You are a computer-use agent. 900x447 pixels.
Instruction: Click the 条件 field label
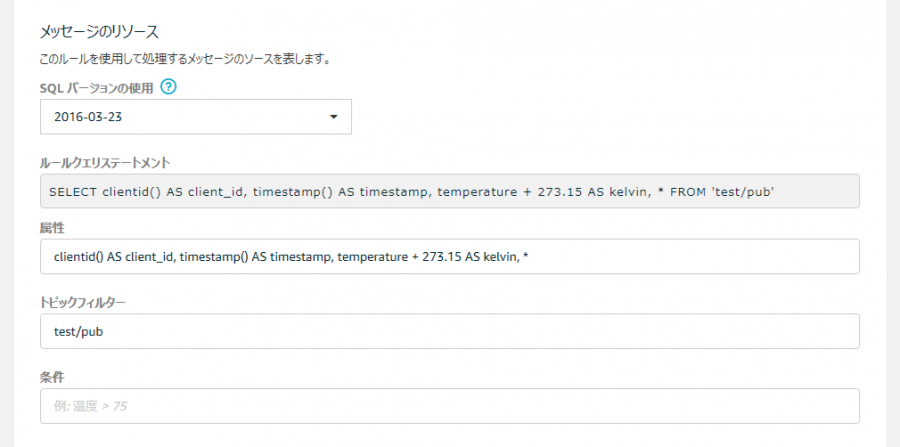[52, 377]
